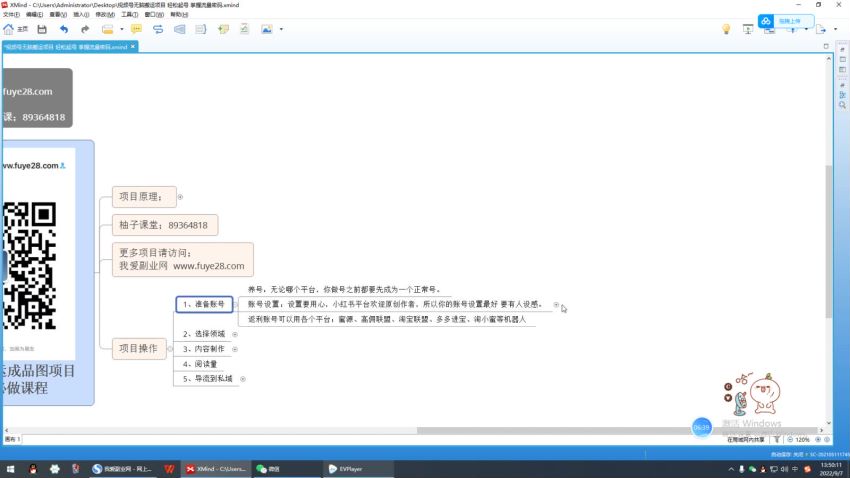Select the 3、内容制作 subtopic
The width and height of the screenshot is (850, 478).
tap(203, 349)
